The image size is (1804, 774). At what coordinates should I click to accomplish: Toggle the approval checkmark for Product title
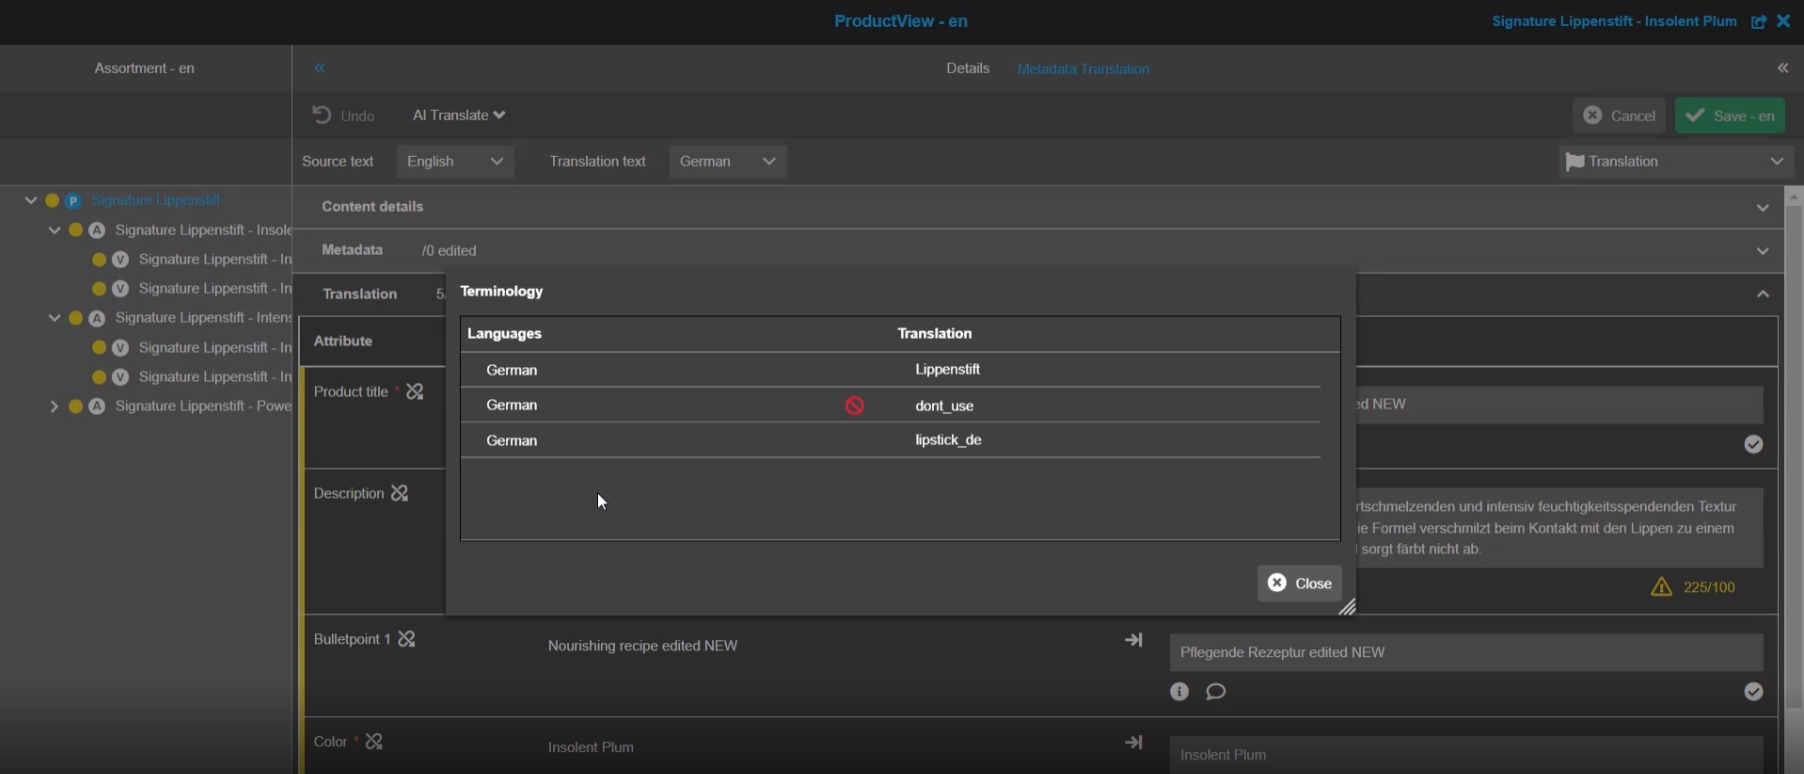[1753, 444]
